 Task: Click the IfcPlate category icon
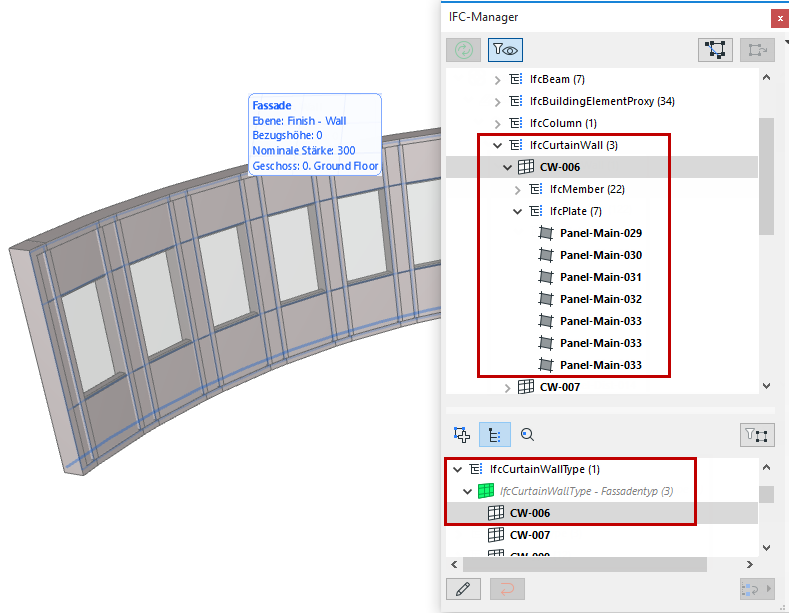[536, 211]
